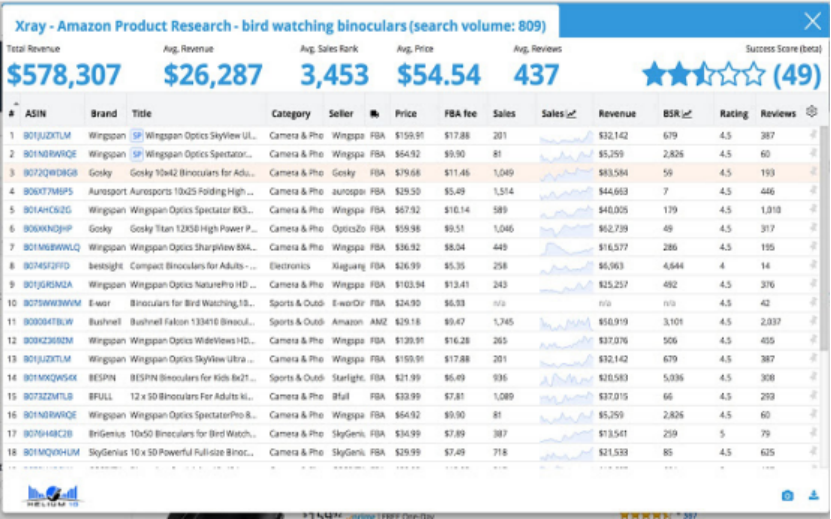
Task: View sales trend graph for row 1
Action: [563, 135]
